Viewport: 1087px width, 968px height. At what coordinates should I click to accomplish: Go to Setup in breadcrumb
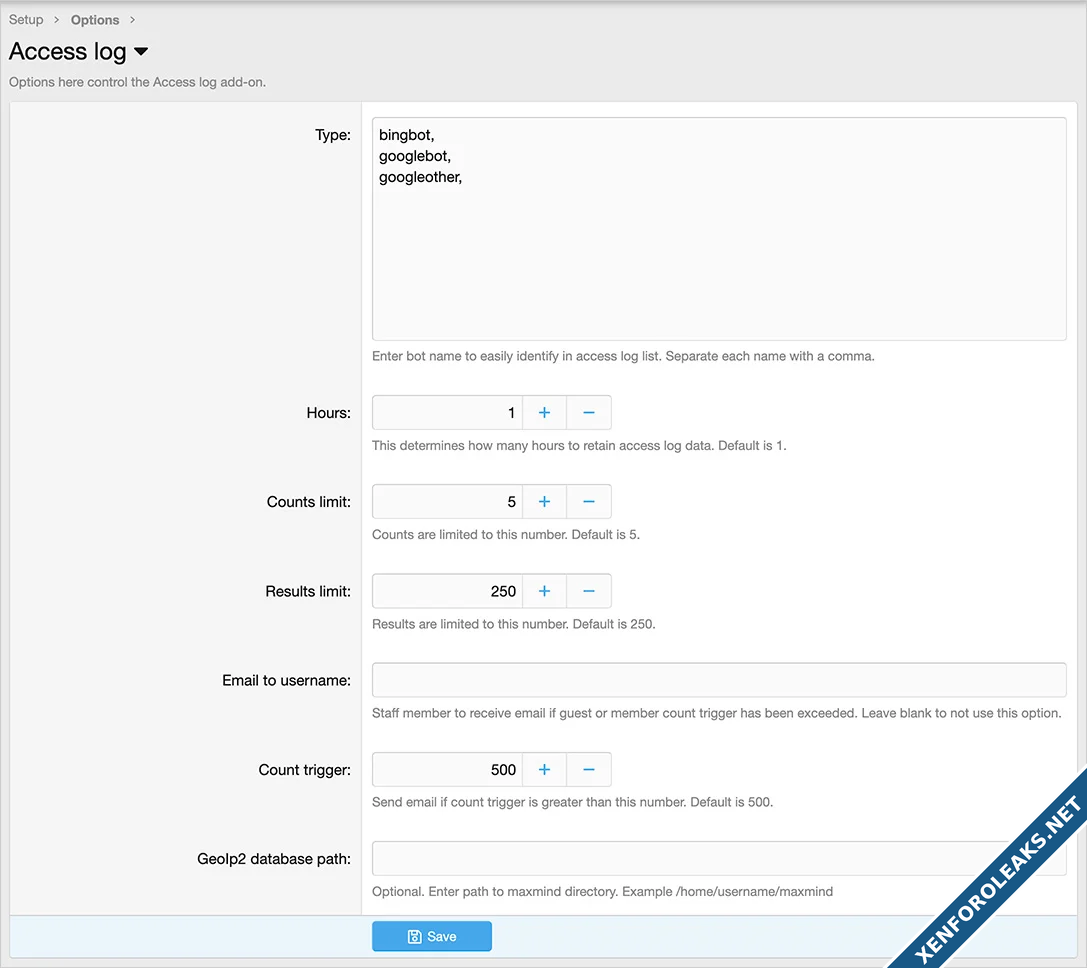point(26,20)
